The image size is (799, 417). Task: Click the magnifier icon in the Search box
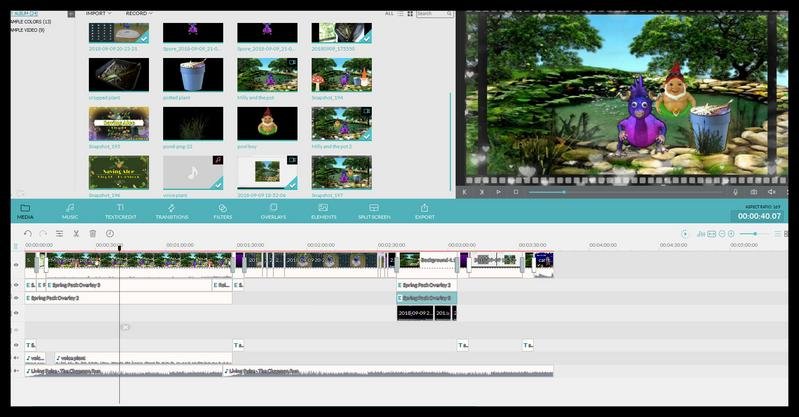[x=449, y=13]
